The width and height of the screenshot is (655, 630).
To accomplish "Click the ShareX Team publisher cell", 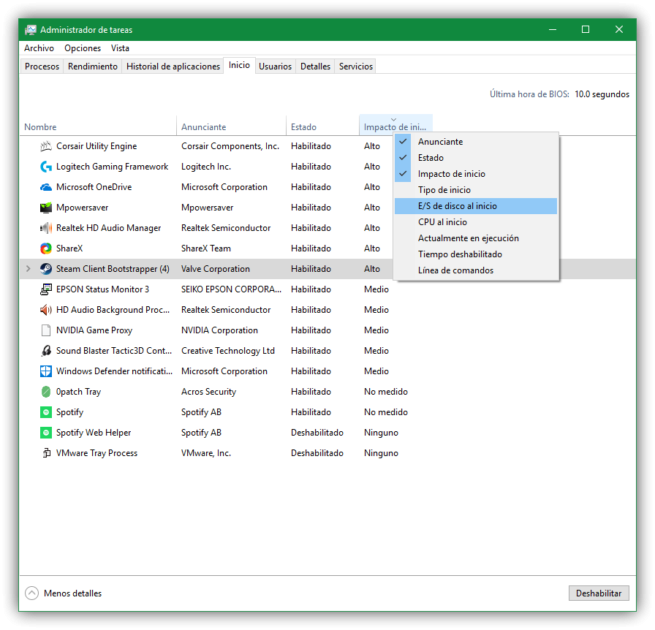I will click(x=206, y=249).
